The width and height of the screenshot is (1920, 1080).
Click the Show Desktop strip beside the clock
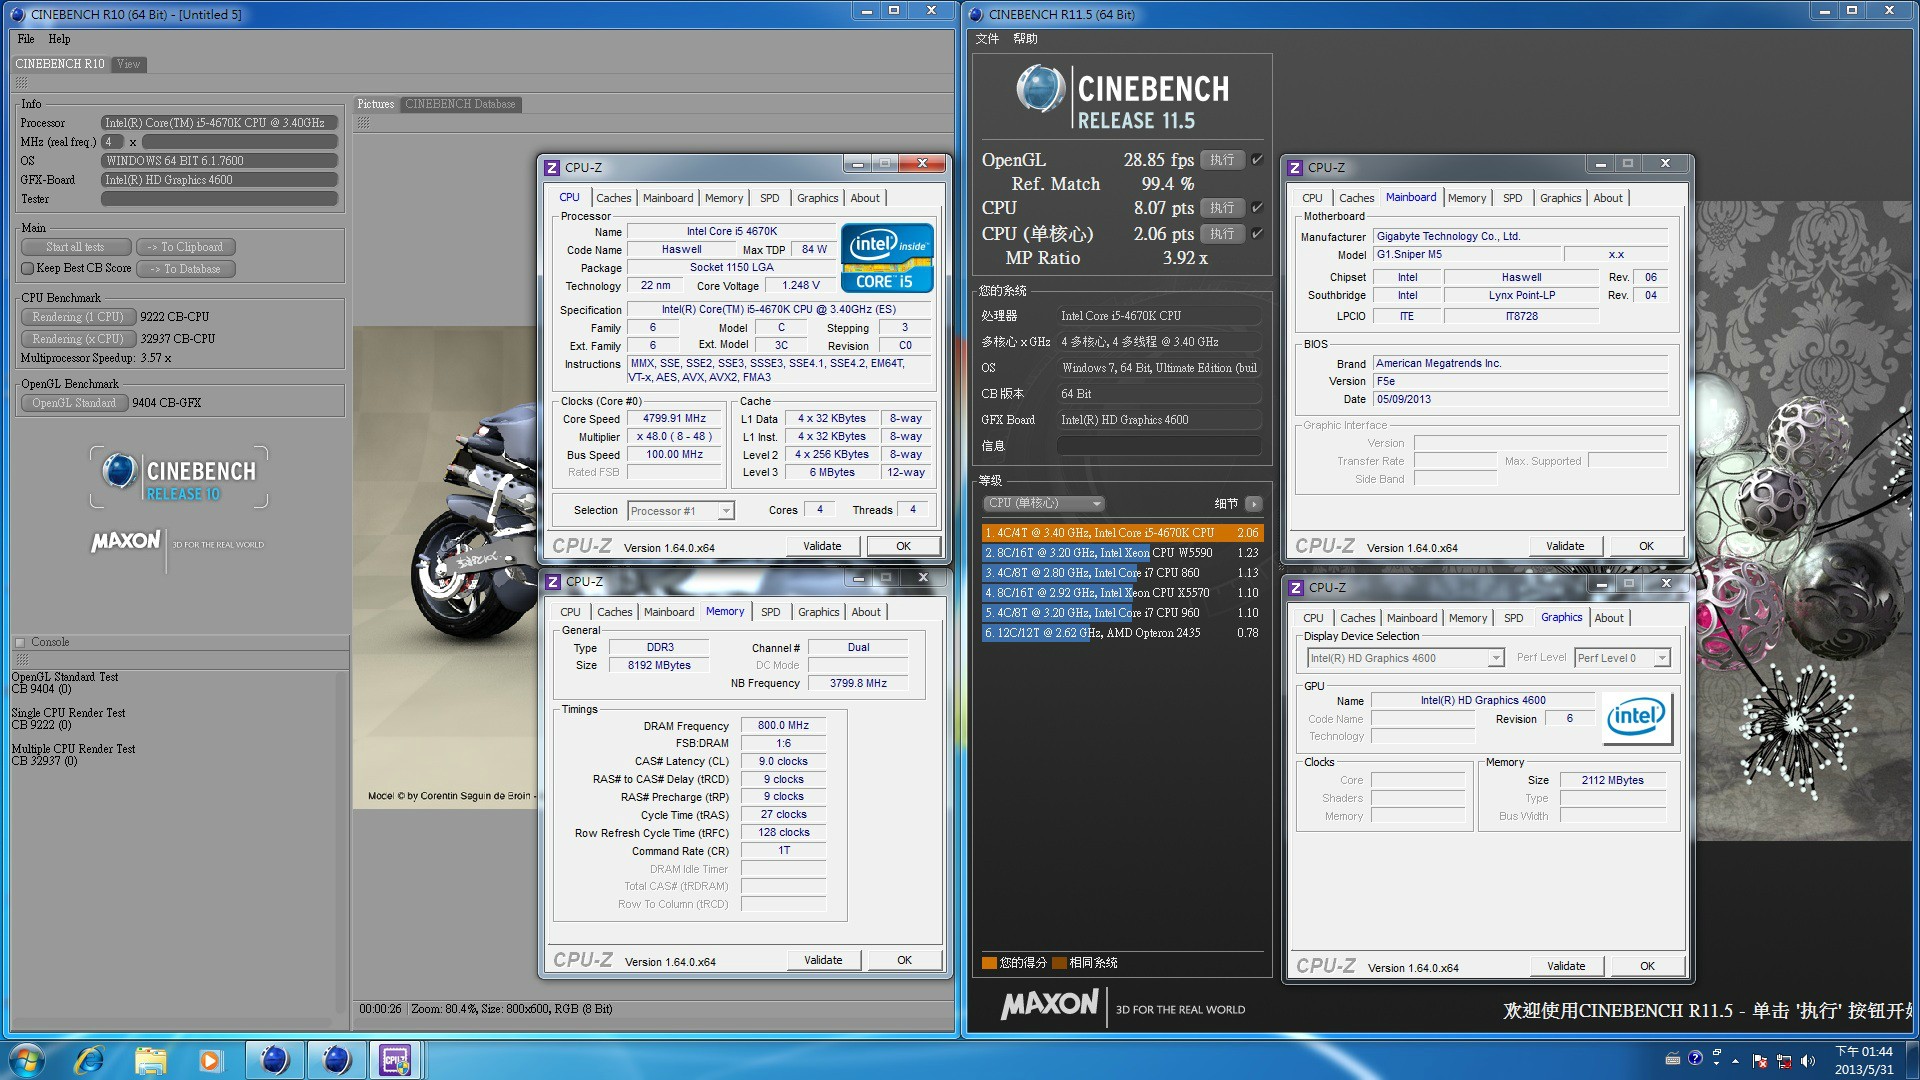[x=1912, y=1060]
